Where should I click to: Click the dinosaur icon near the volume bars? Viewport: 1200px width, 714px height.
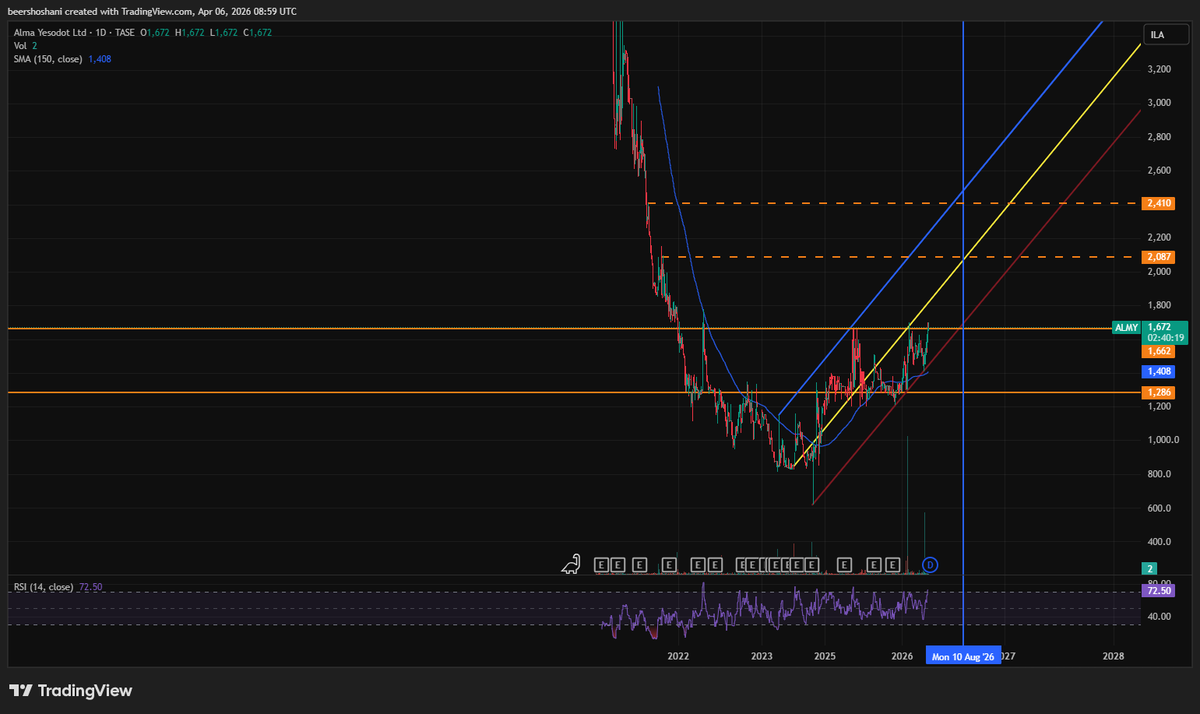[571, 564]
